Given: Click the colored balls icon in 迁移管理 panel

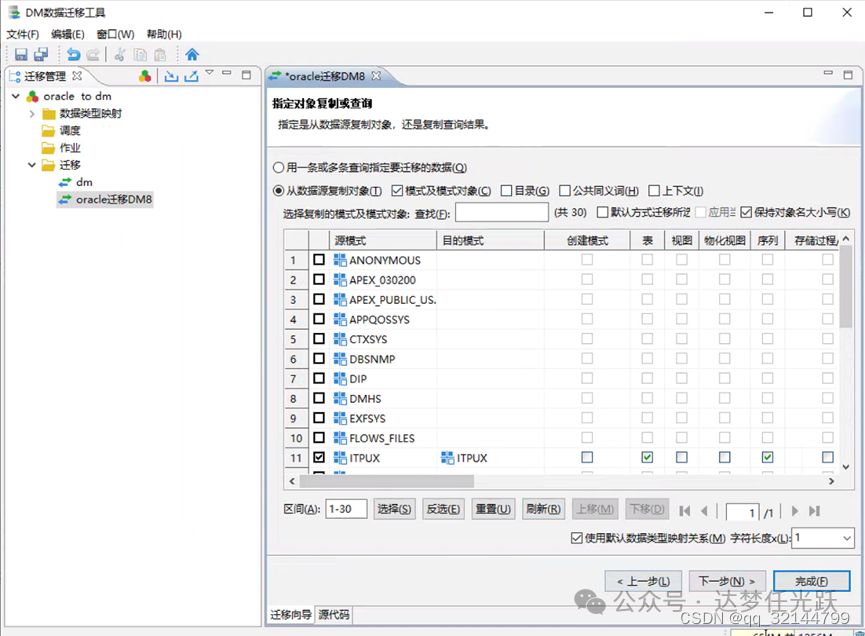Looking at the screenshot, I should click(145, 76).
